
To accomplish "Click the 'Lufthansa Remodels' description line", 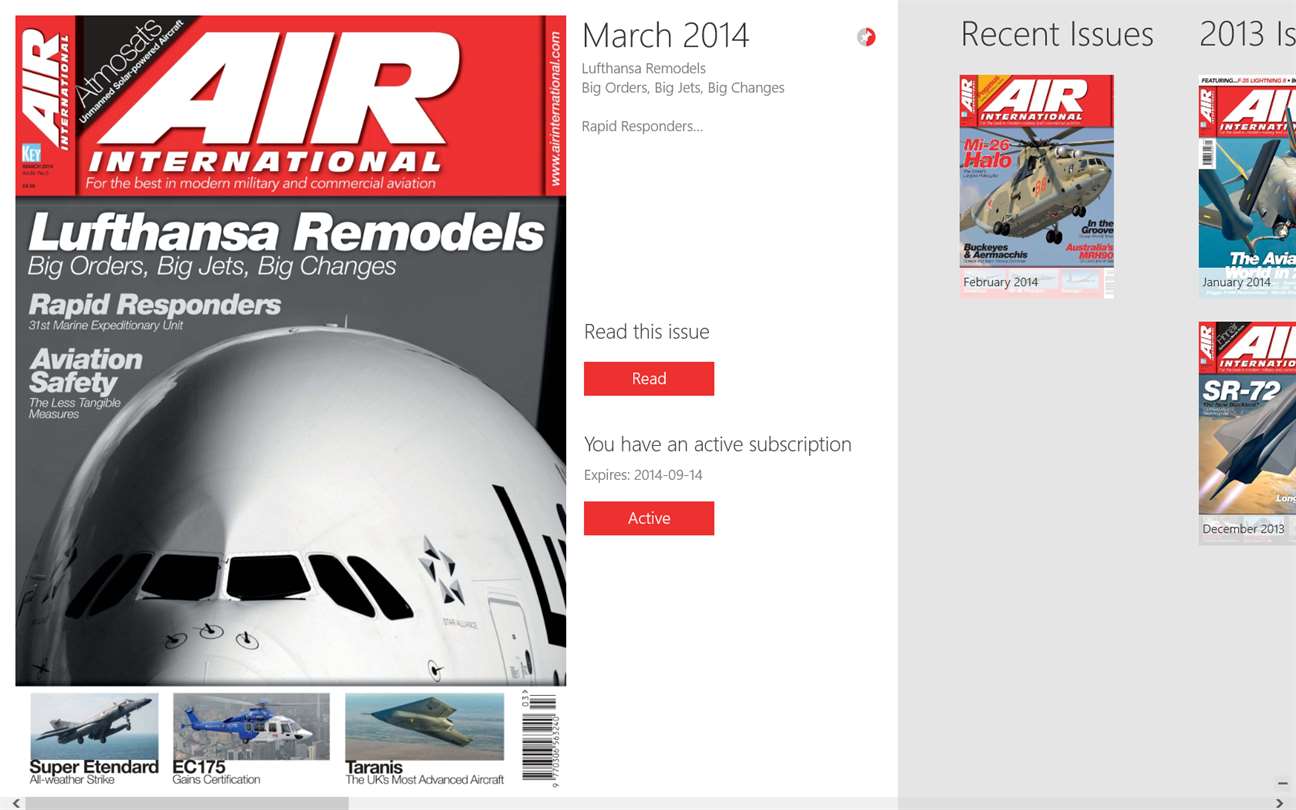I will [x=644, y=68].
